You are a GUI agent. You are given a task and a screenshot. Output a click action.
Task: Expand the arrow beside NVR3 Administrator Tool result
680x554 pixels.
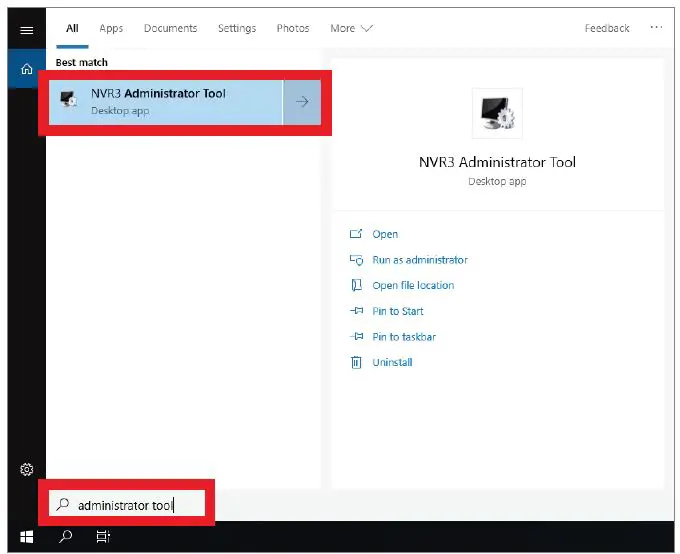(302, 102)
